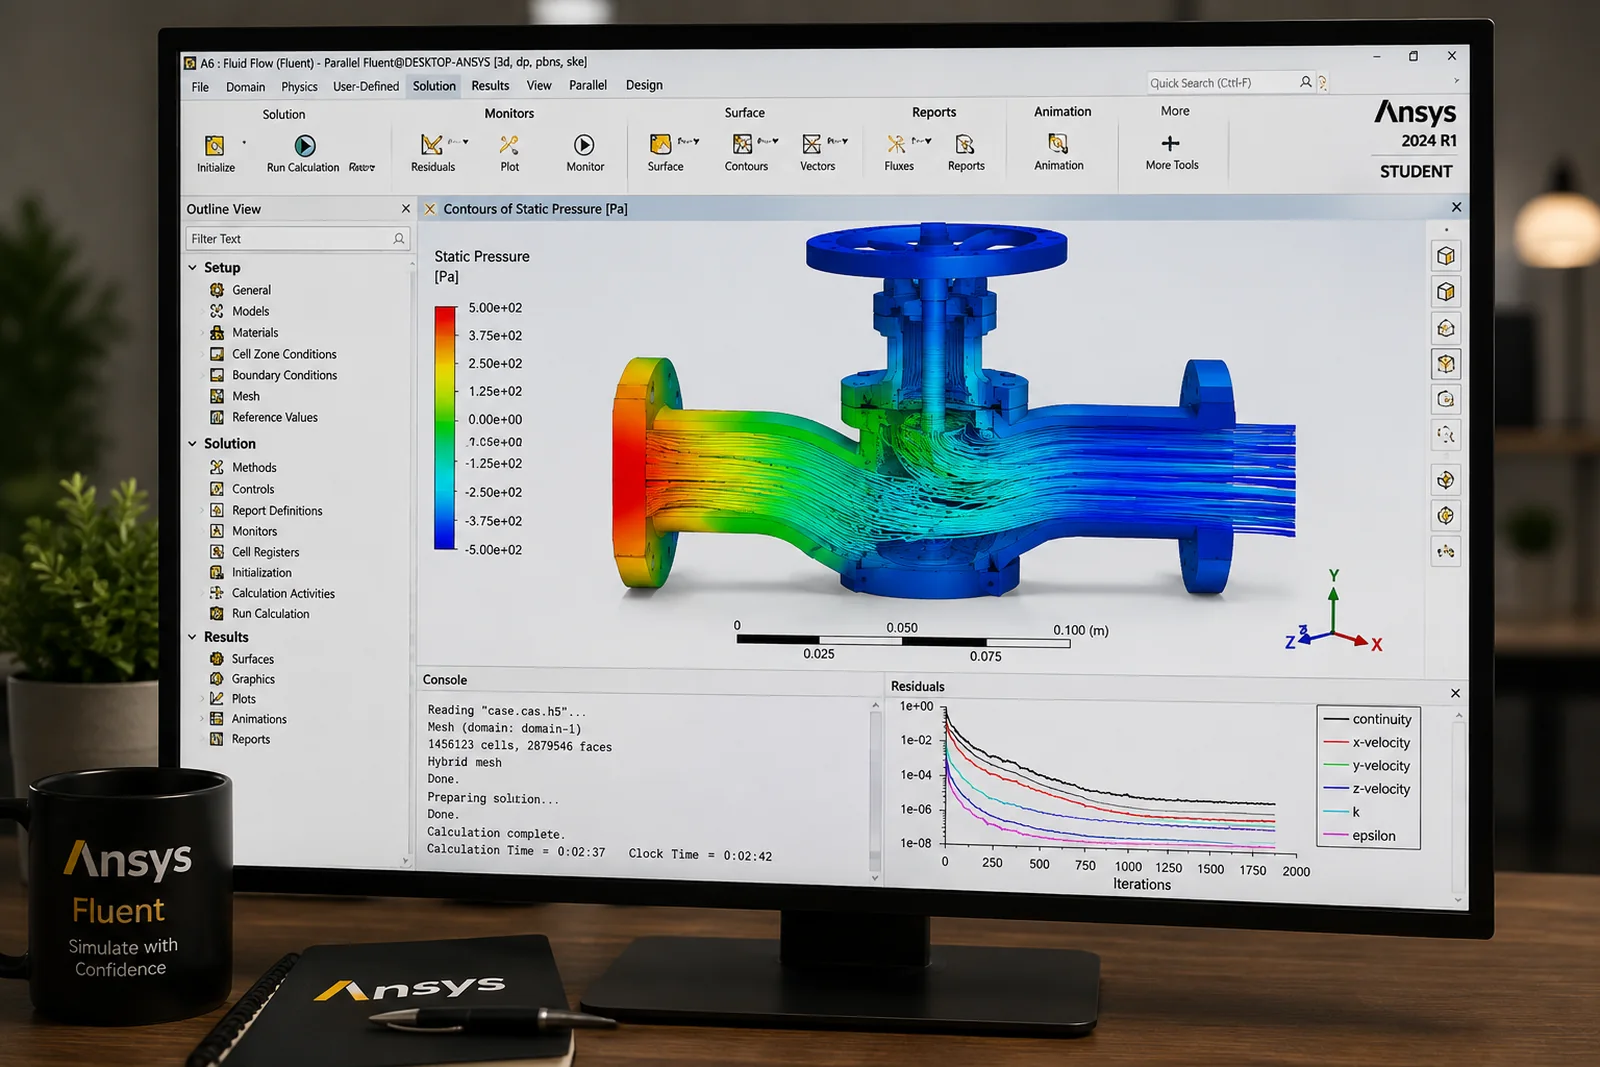The width and height of the screenshot is (1600, 1067).
Task: Select Run Calculation in outline tree
Action: [x=270, y=614]
